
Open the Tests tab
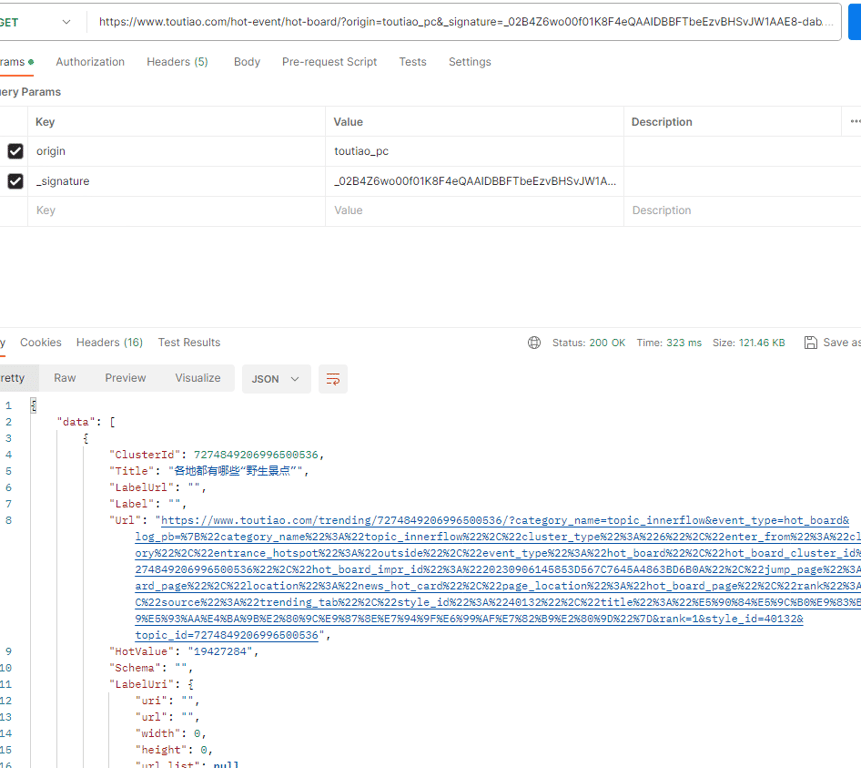412,62
